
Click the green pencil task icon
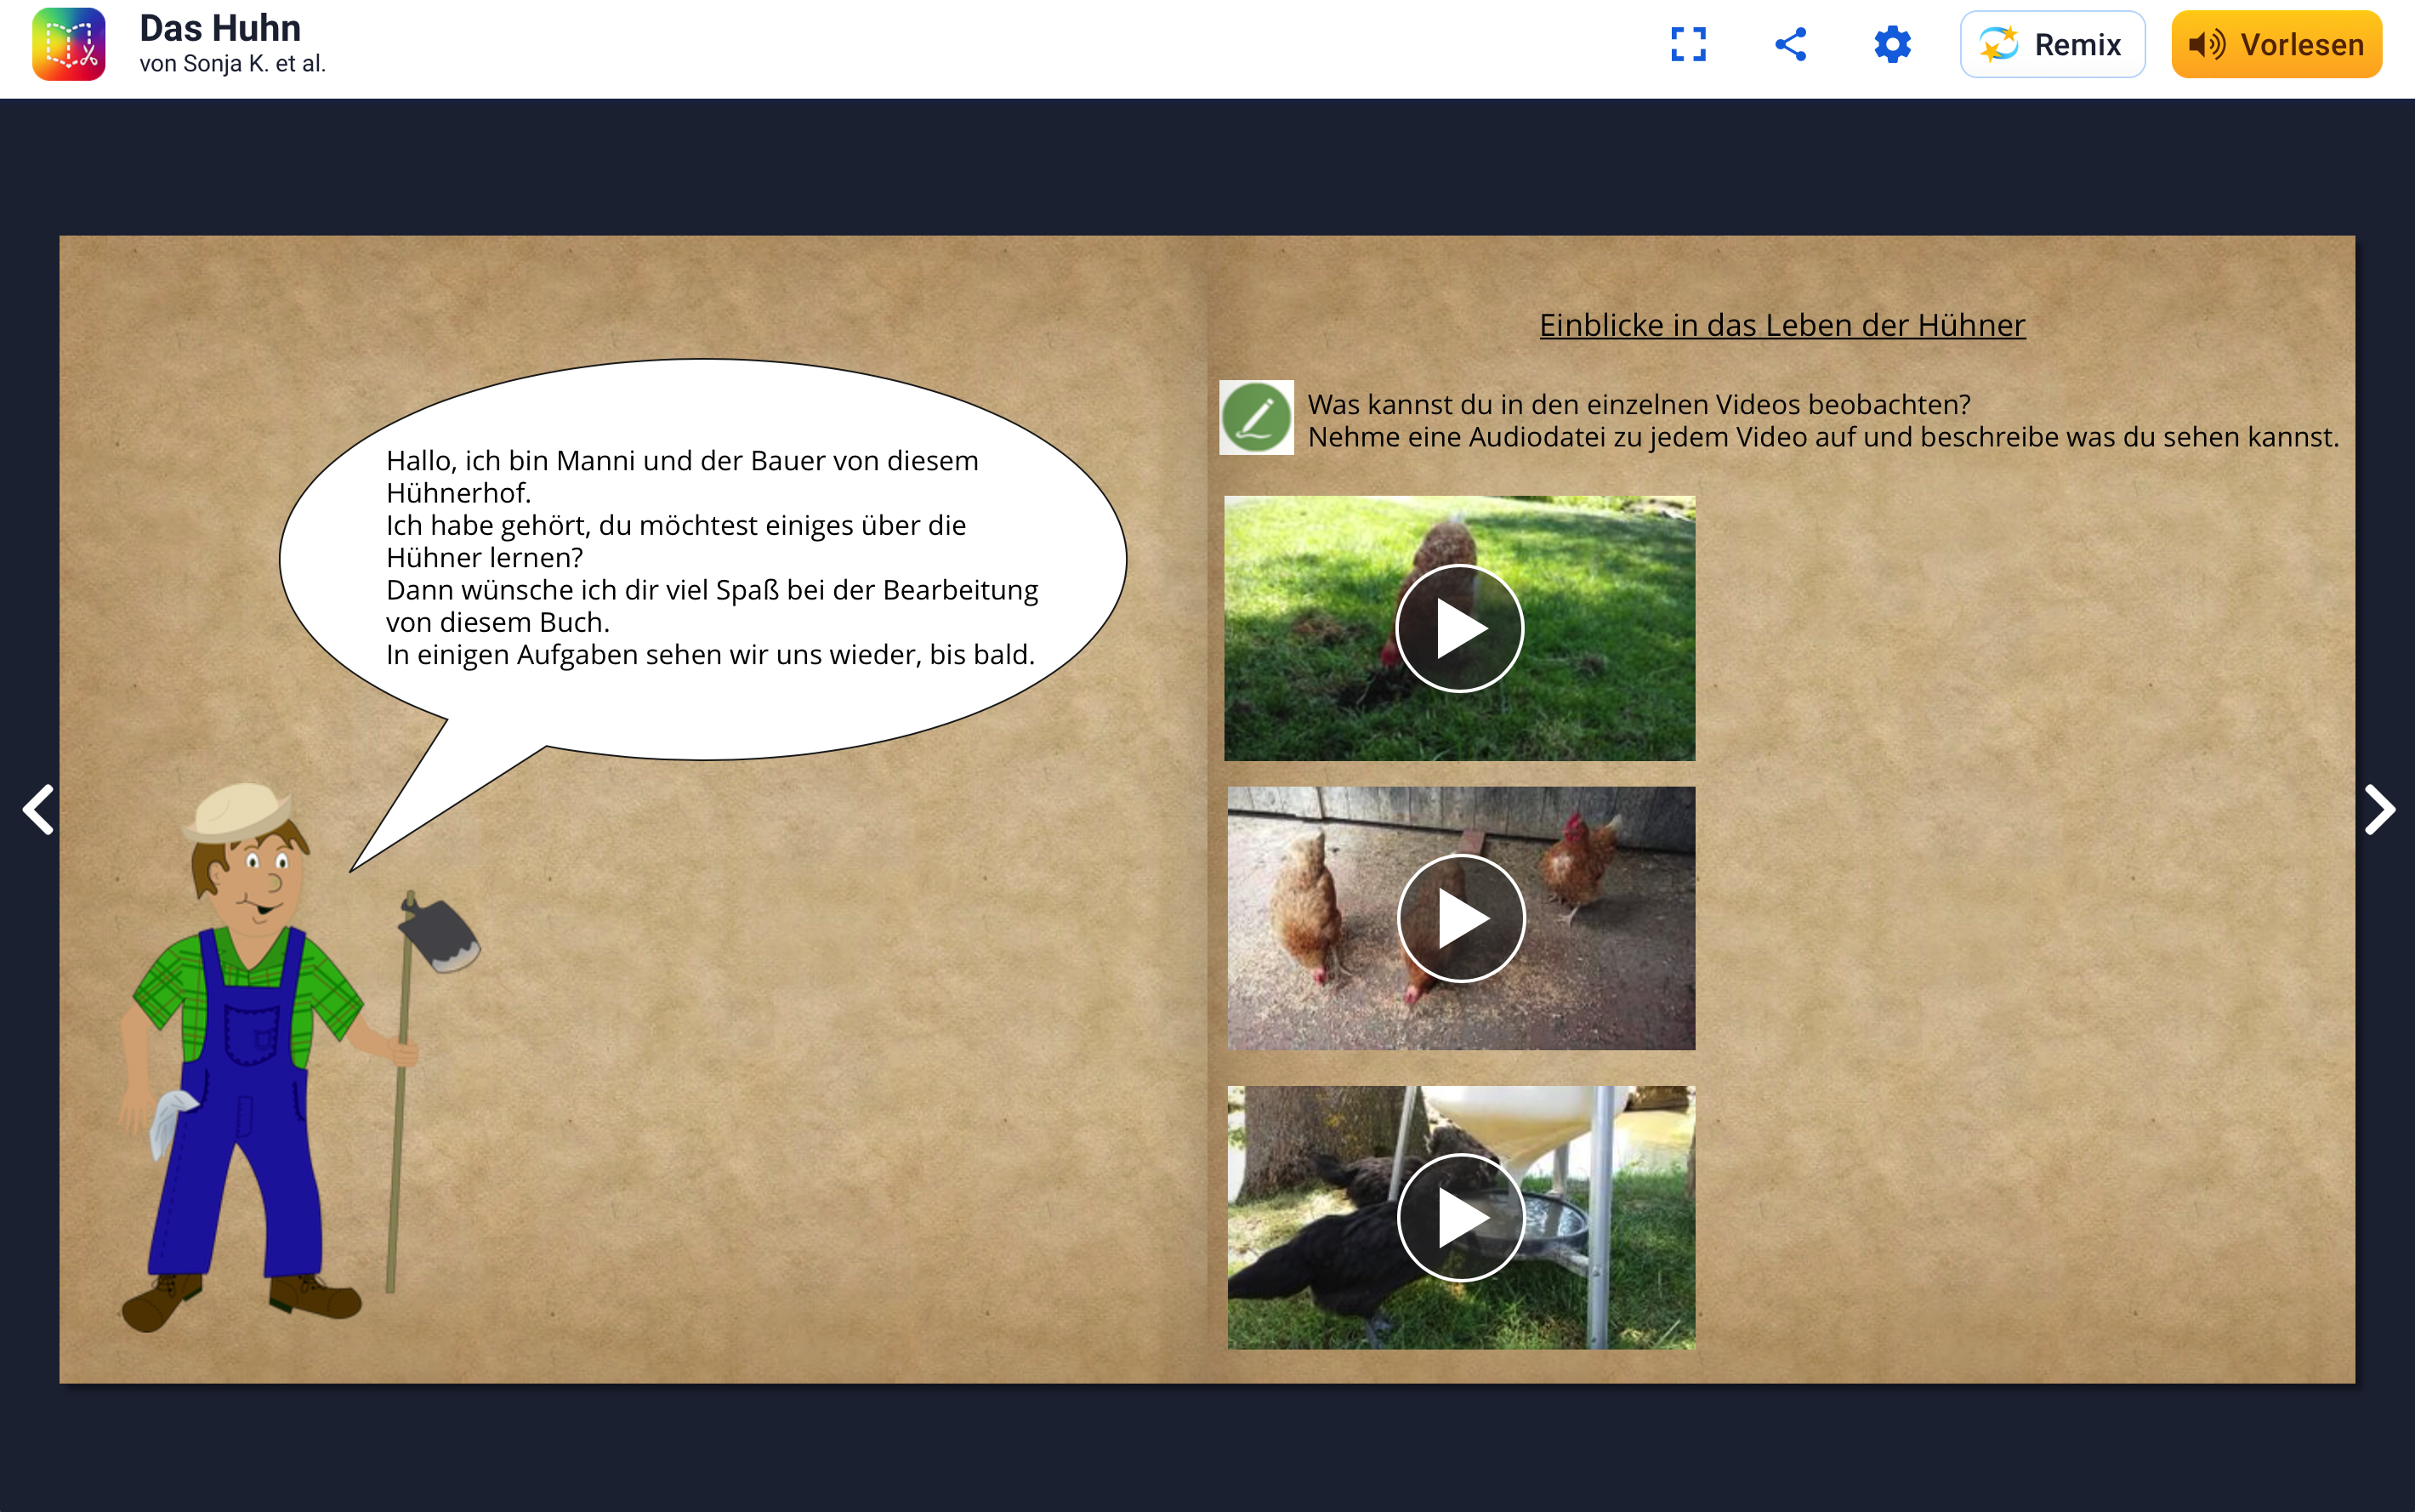coord(1256,417)
